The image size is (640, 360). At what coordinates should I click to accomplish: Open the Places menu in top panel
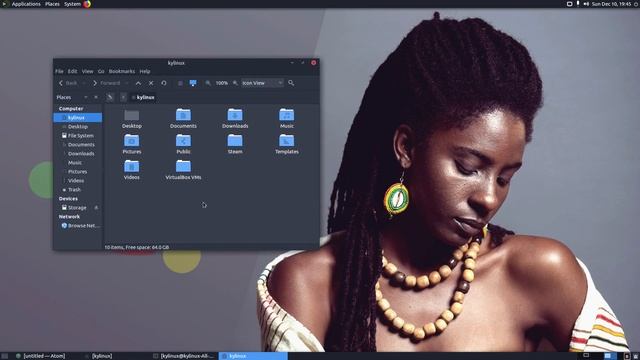52,4
